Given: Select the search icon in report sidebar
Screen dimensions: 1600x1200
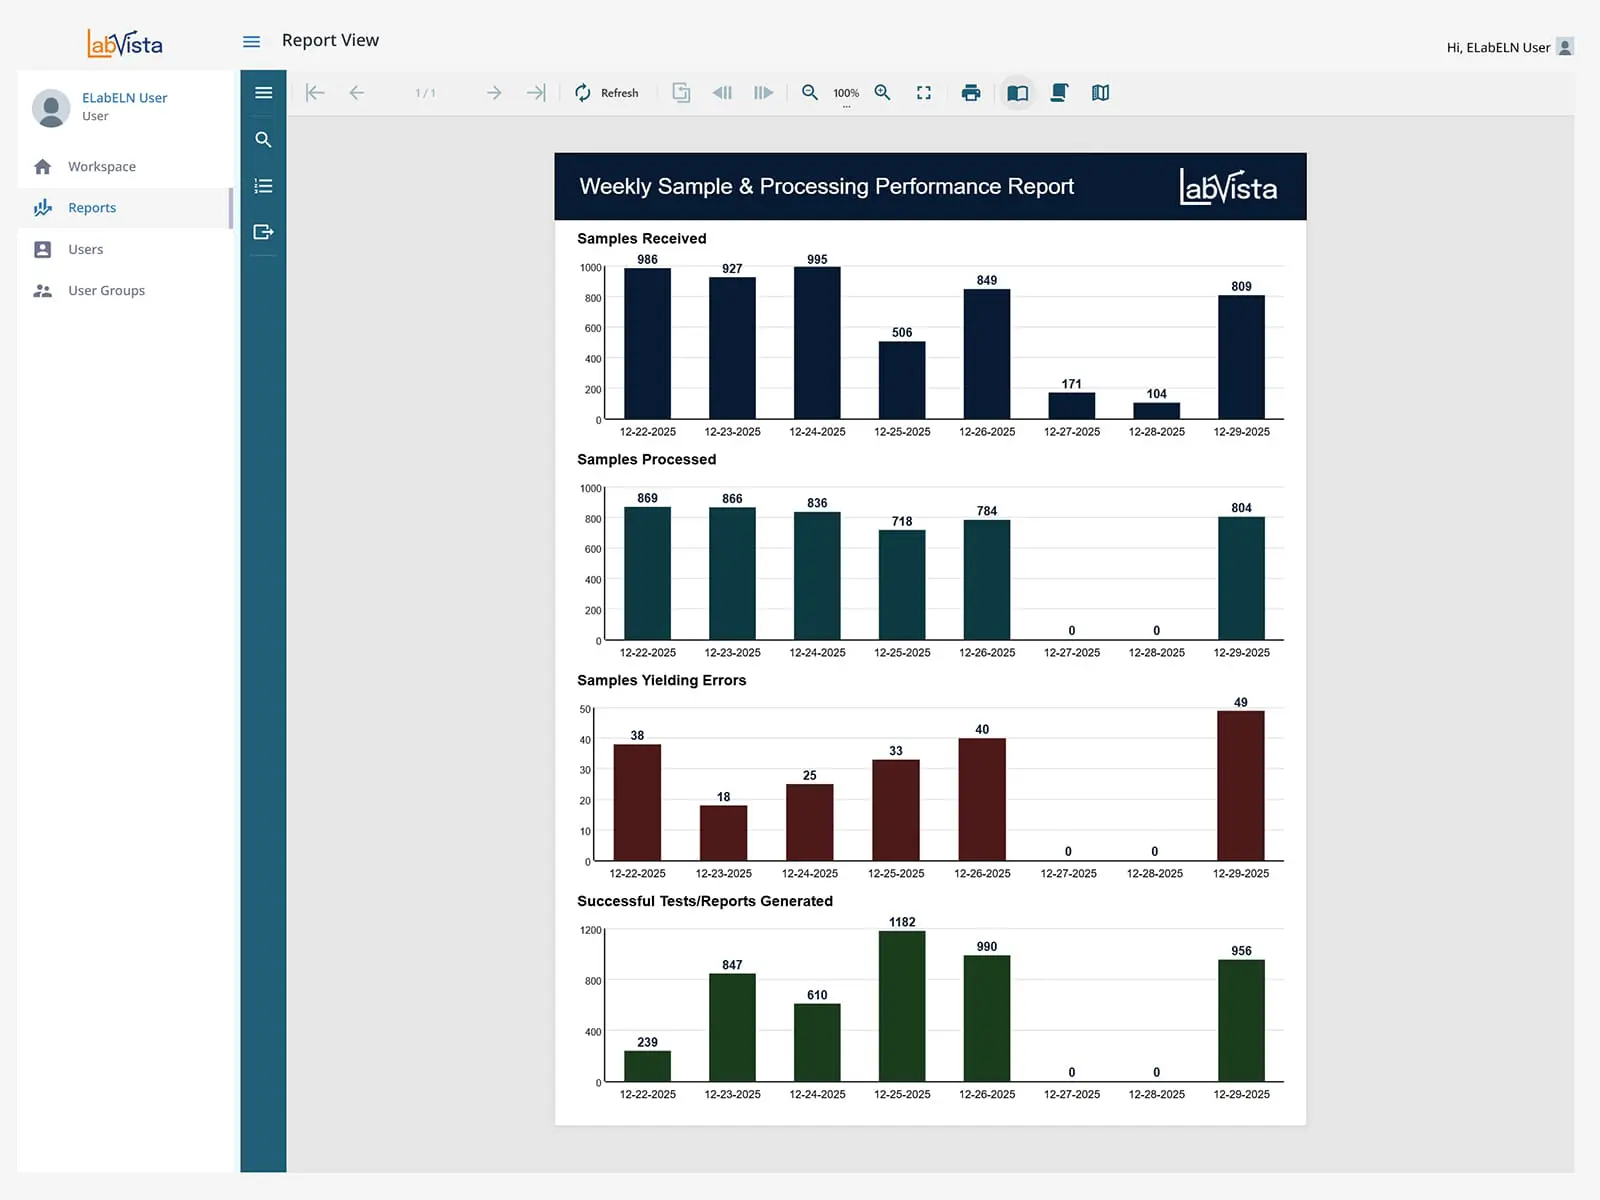Looking at the screenshot, I should point(263,140).
